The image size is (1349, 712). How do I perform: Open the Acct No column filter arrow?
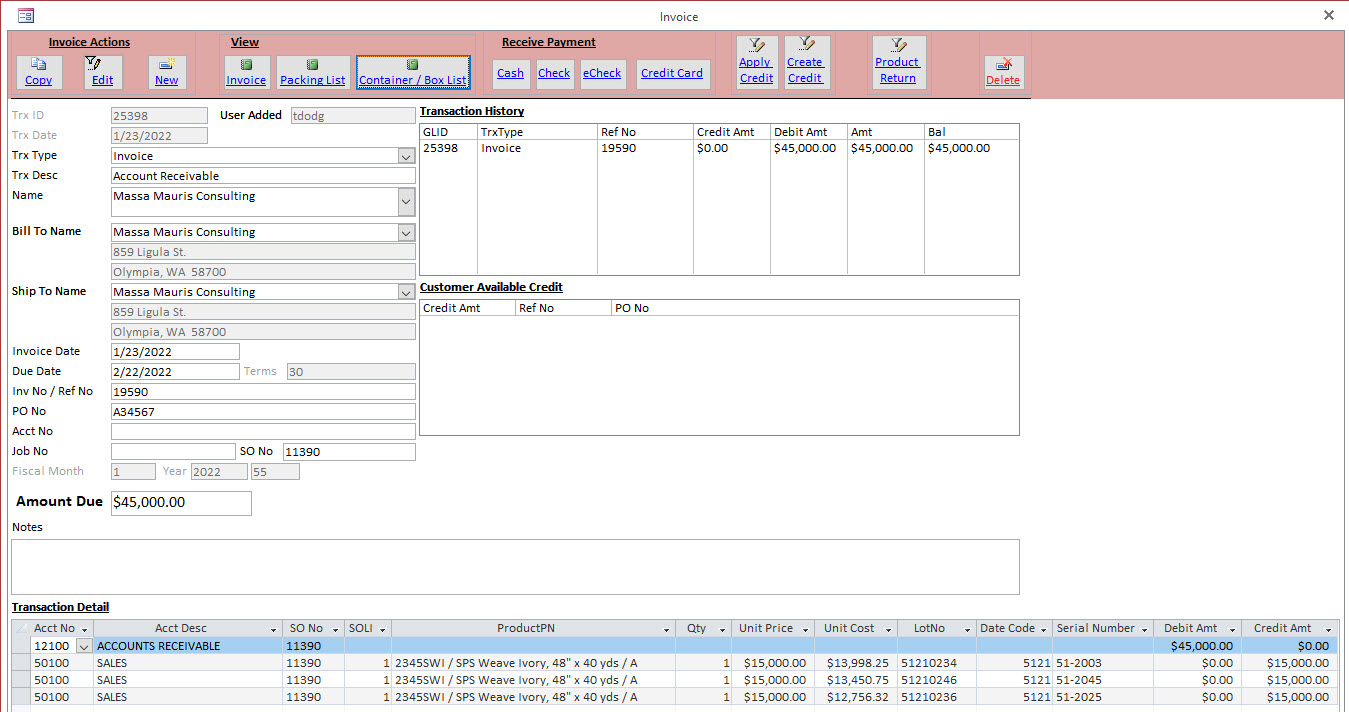click(x=84, y=629)
